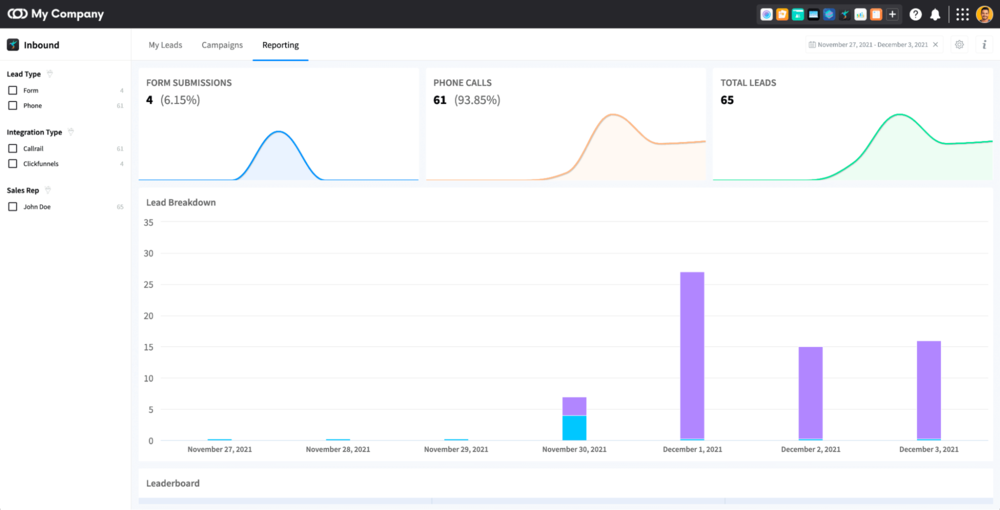The height and width of the screenshot is (510, 1000).
Task: Click the December 1, 2021 purple bar
Action: click(x=692, y=354)
